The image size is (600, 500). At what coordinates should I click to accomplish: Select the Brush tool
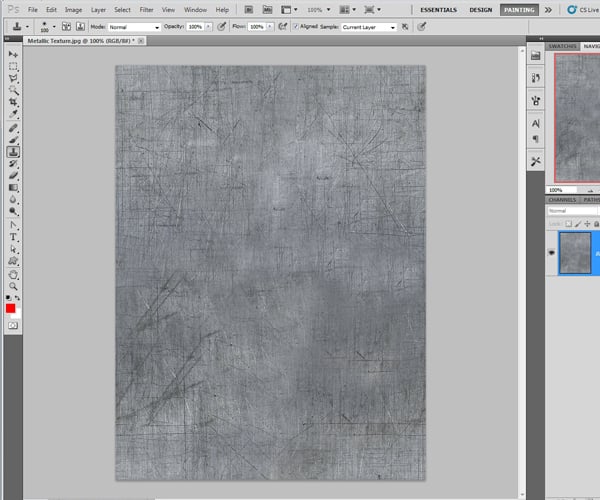click(x=13, y=140)
